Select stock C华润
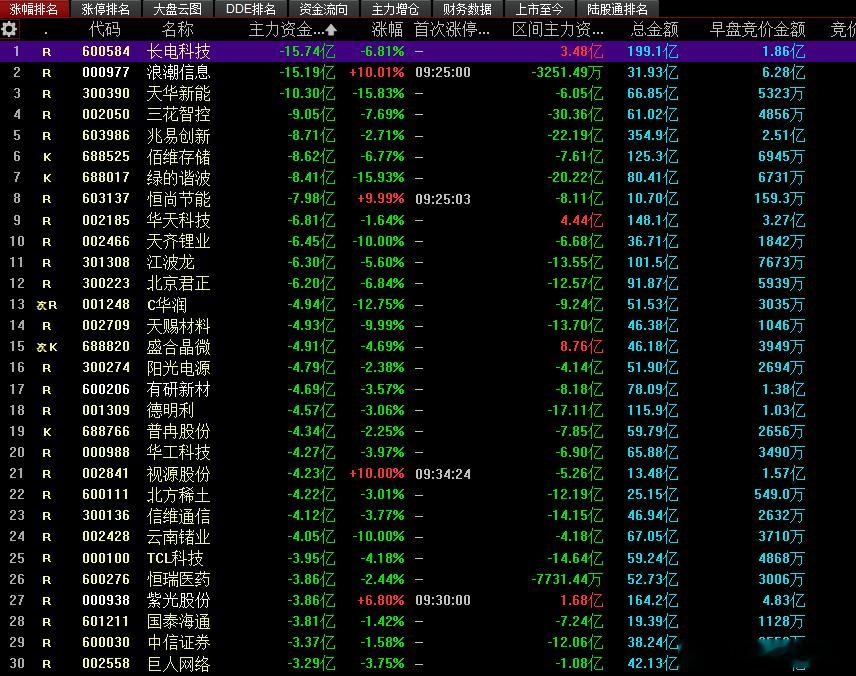This screenshot has height=676, width=856. pos(167,305)
